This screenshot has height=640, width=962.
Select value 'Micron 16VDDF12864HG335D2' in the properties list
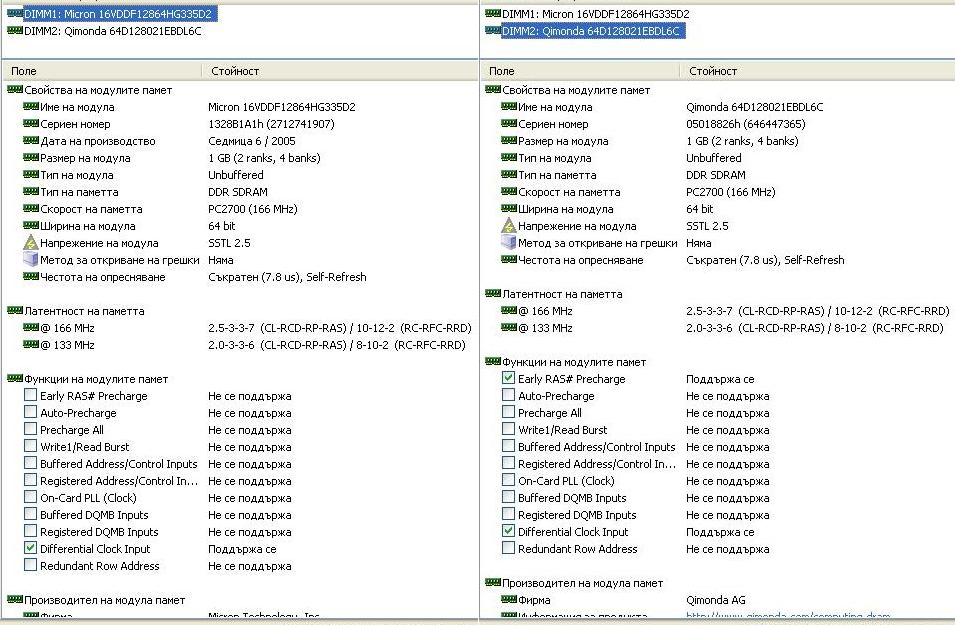pyautogui.click(x=282, y=107)
